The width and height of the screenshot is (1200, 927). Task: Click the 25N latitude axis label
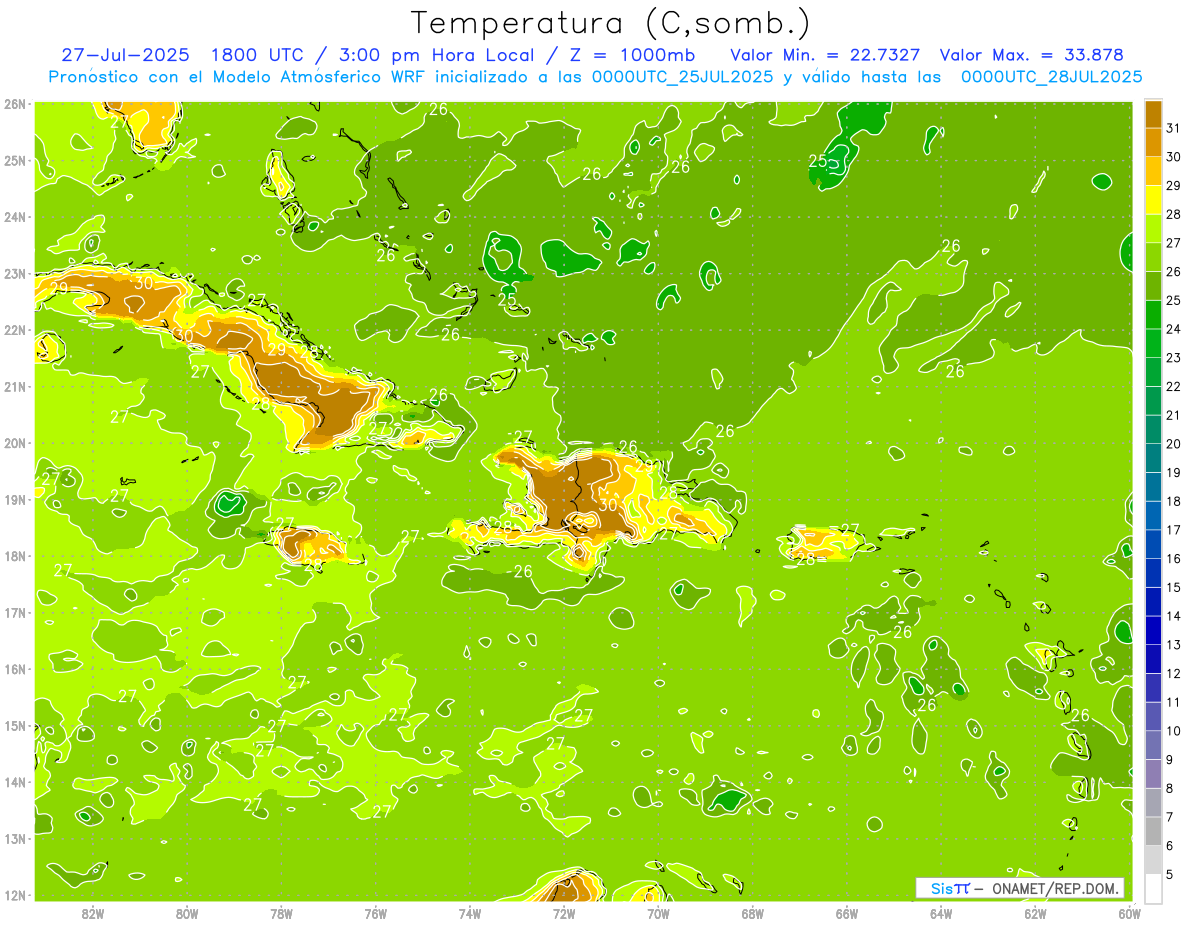[x=15, y=160]
